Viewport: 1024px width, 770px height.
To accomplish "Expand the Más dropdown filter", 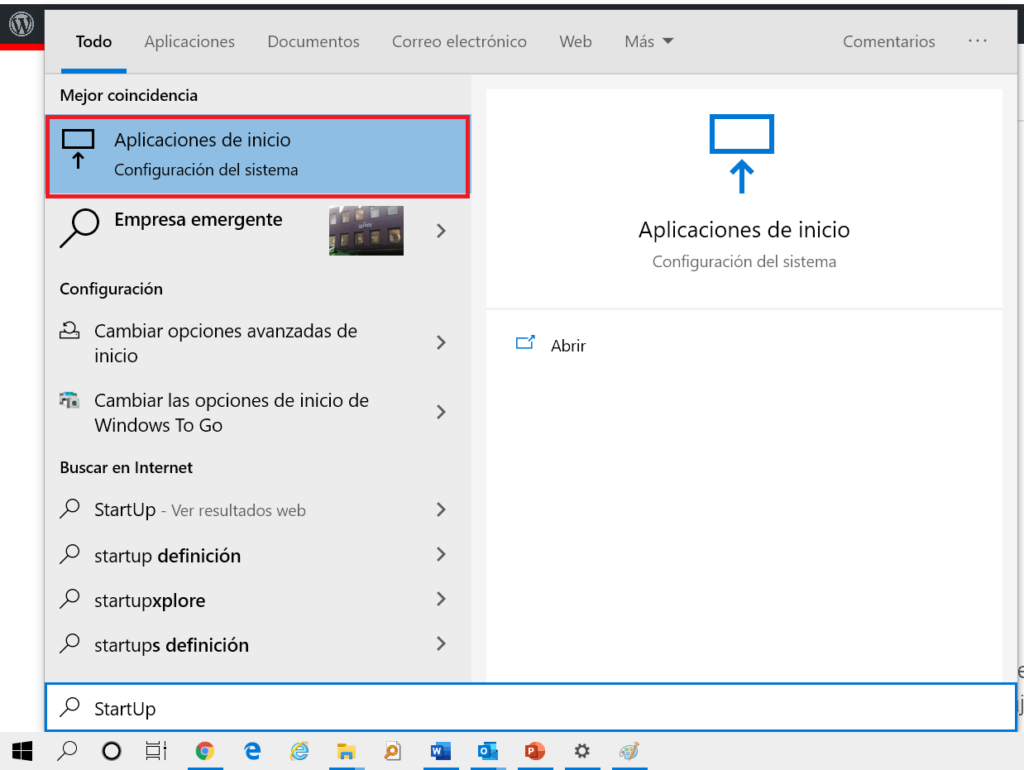I will point(649,42).
